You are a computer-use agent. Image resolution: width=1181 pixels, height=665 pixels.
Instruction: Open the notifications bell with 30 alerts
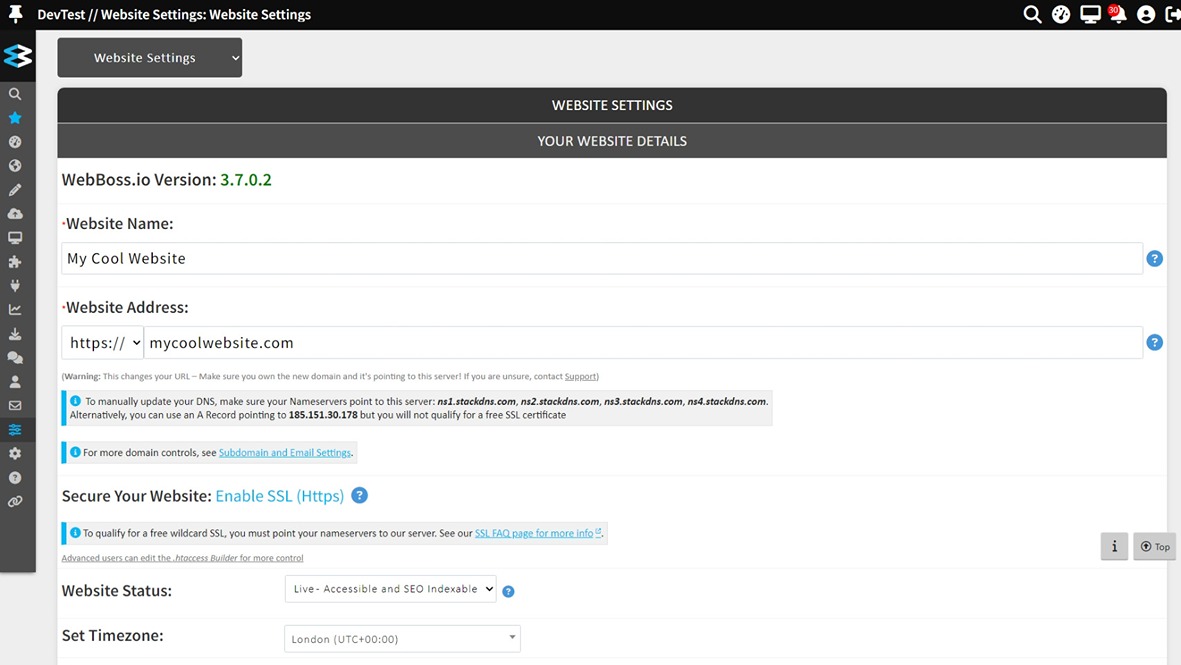click(x=1117, y=14)
